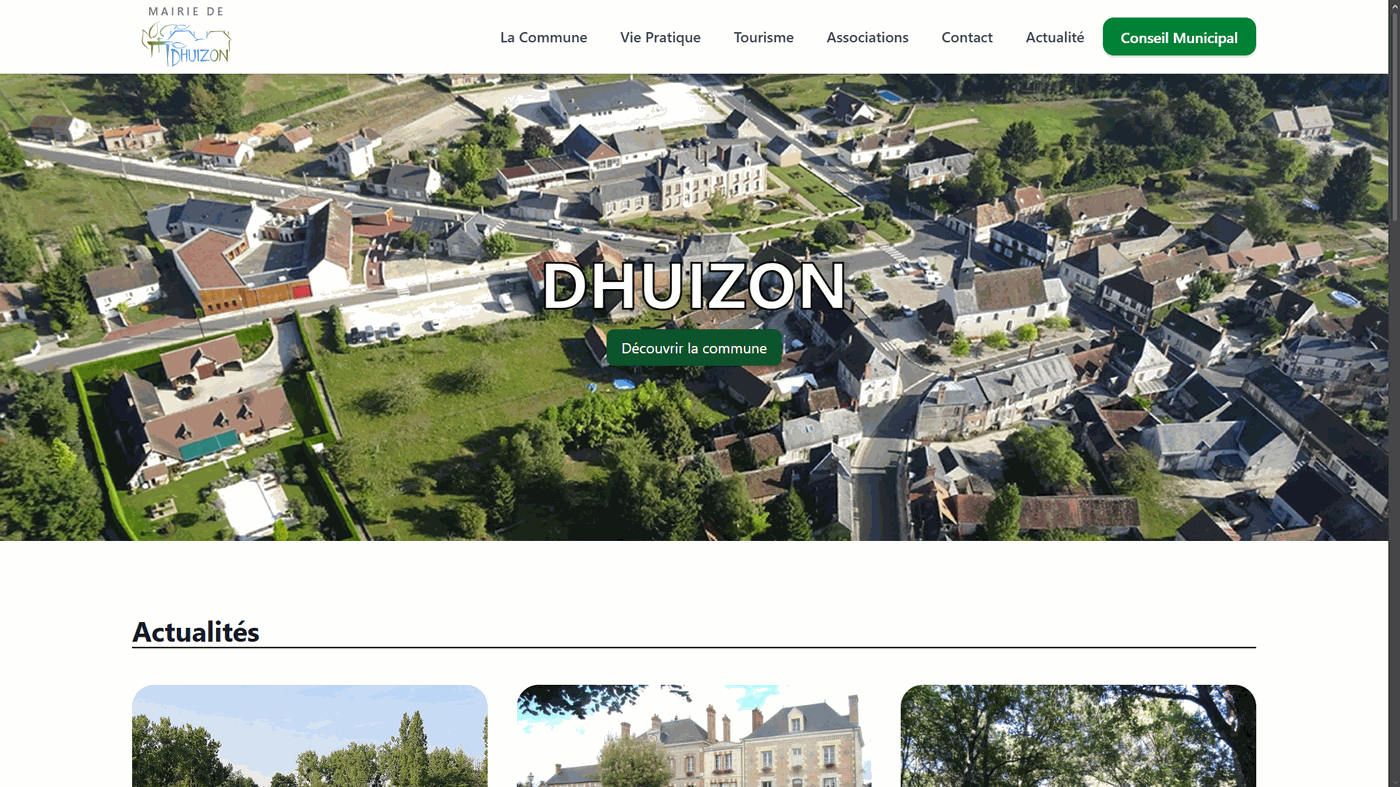
Task: Open the first news card with trees
Action: pyautogui.click(x=310, y=736)
